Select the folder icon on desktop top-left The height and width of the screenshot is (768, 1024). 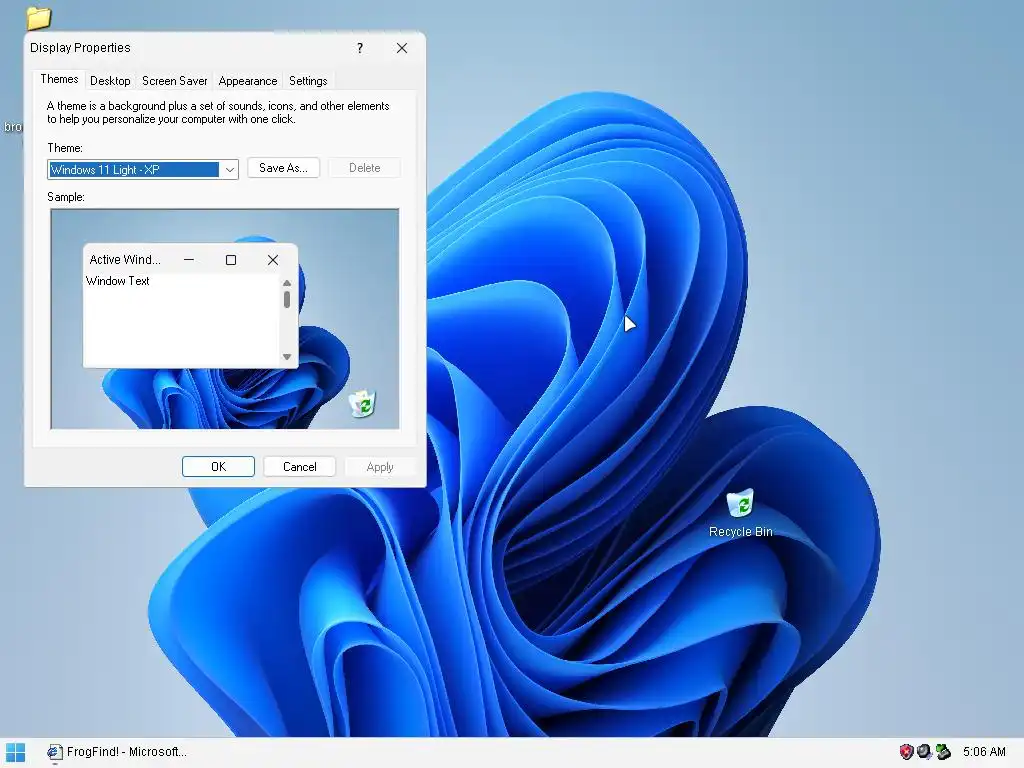click(39, 18)
